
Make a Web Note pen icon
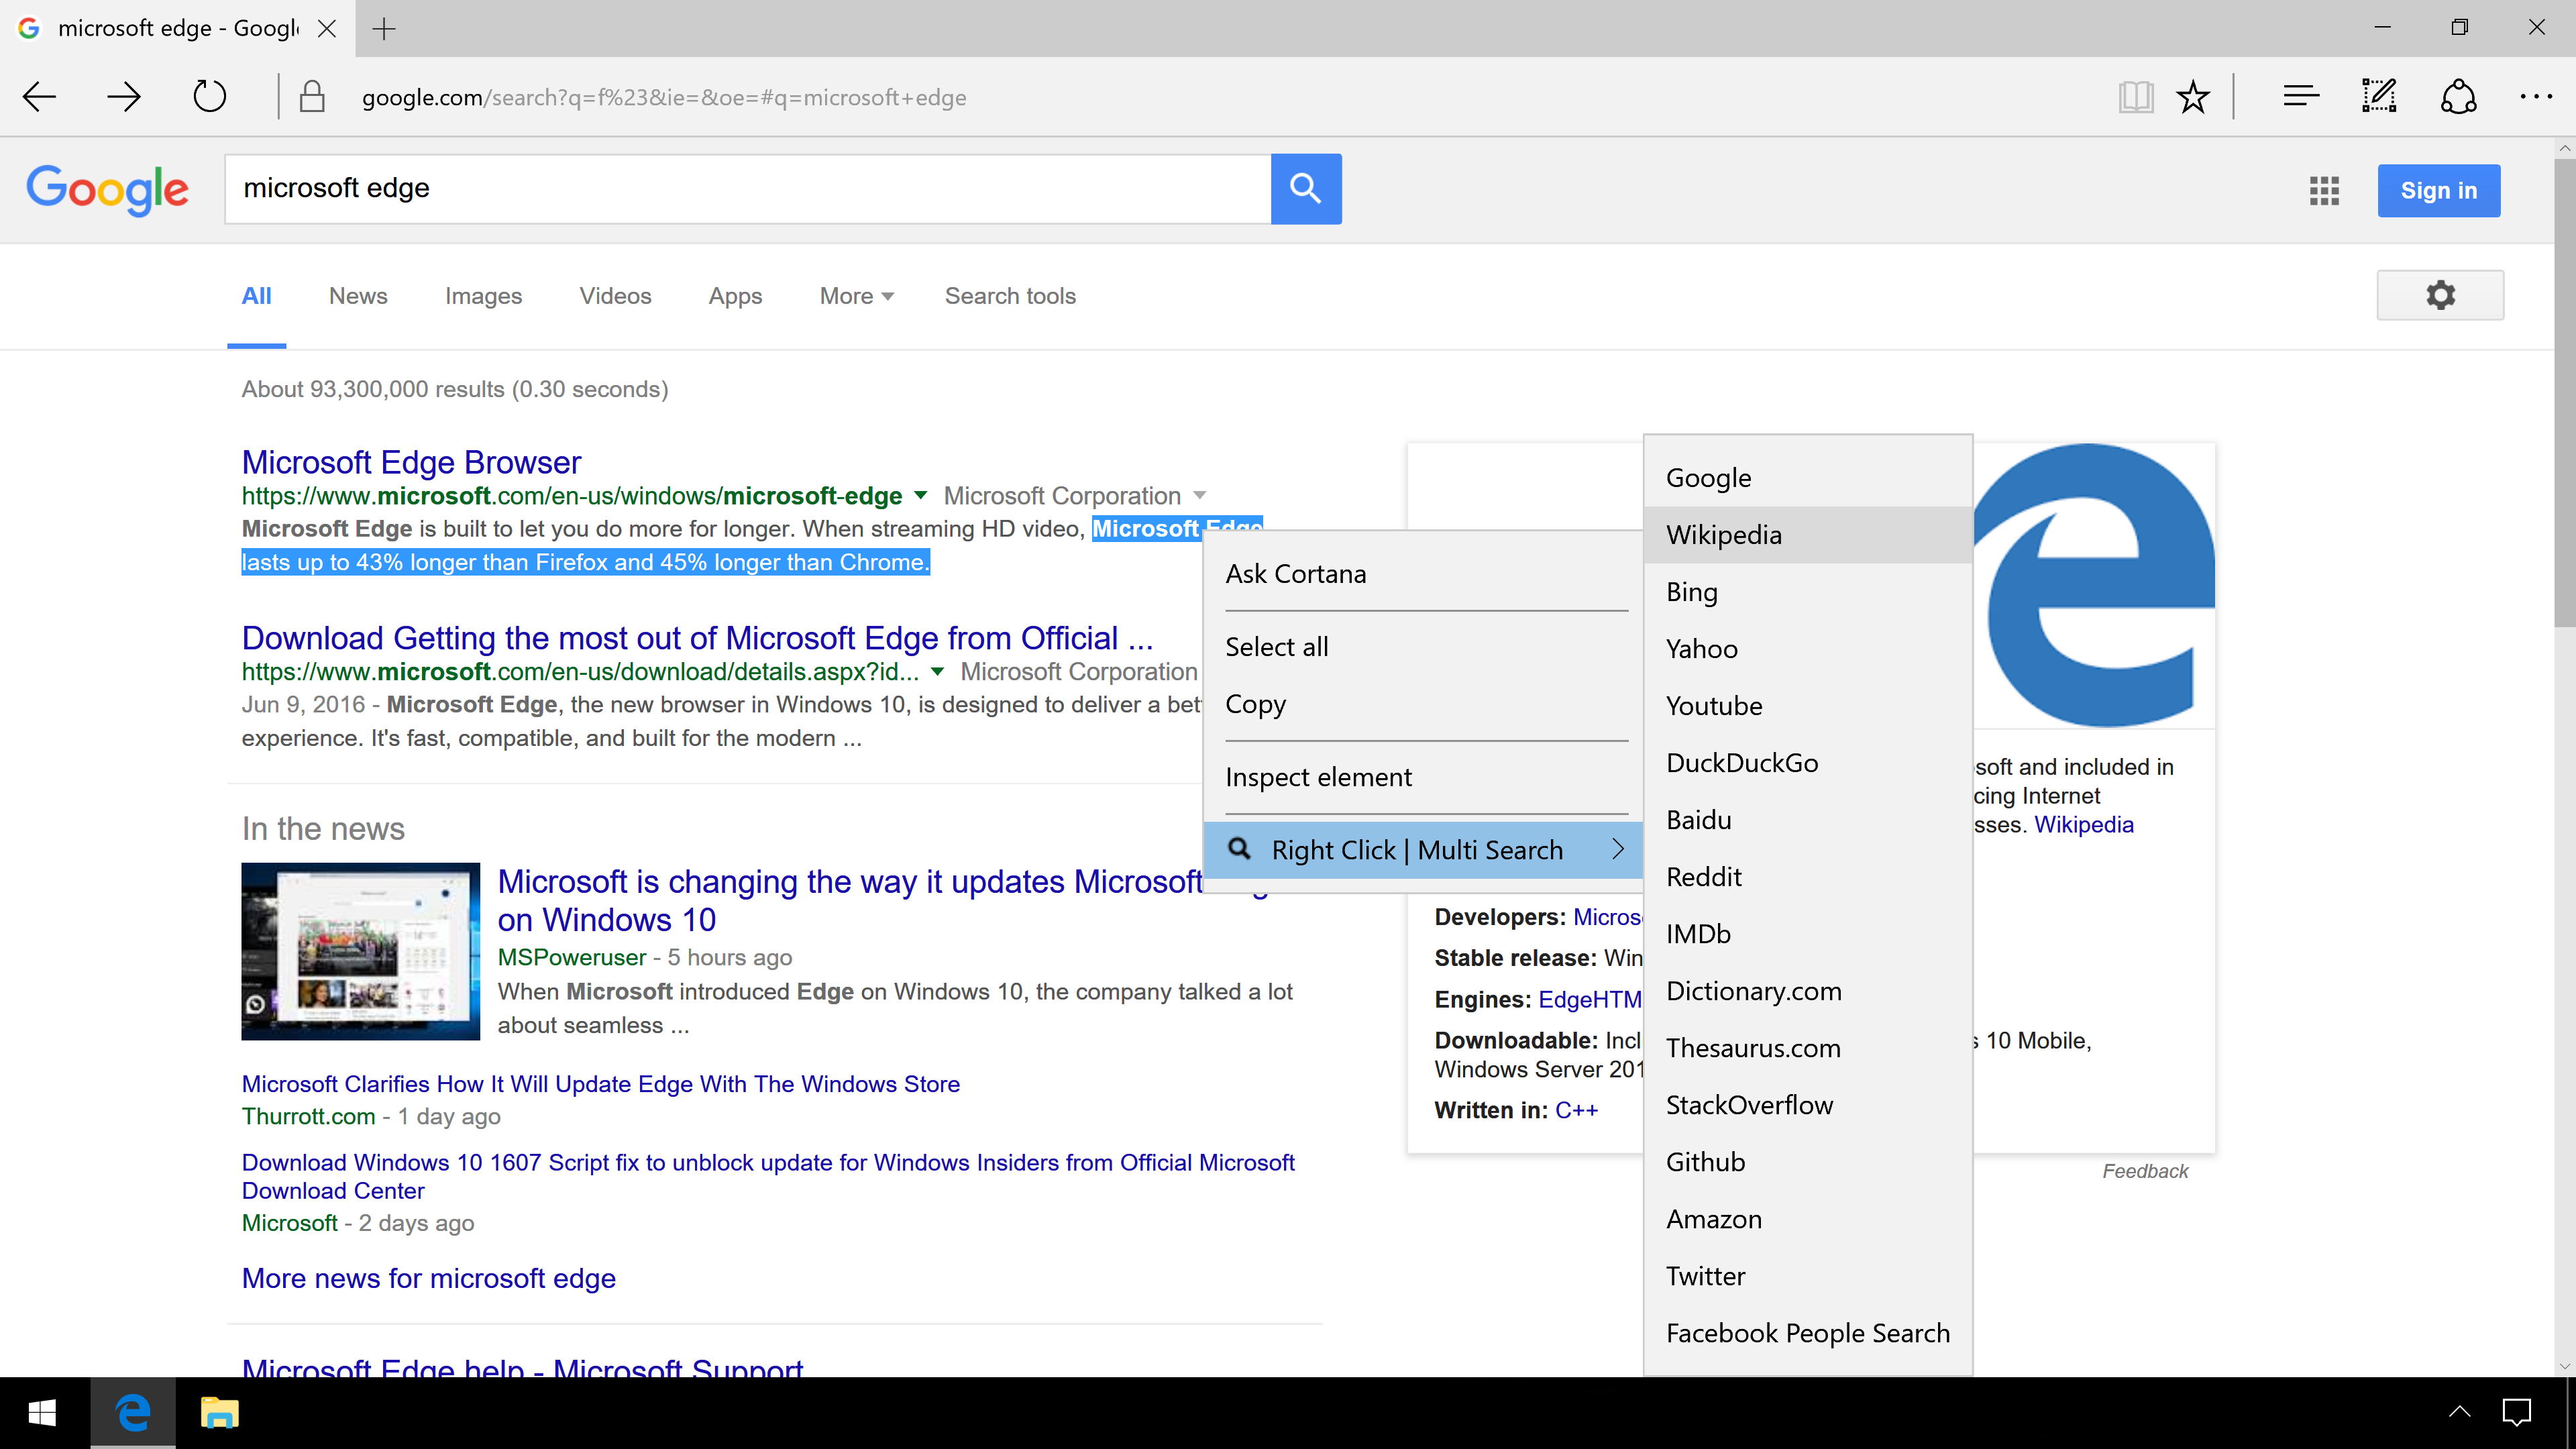pyautogui.click(x=2379, y=97)
